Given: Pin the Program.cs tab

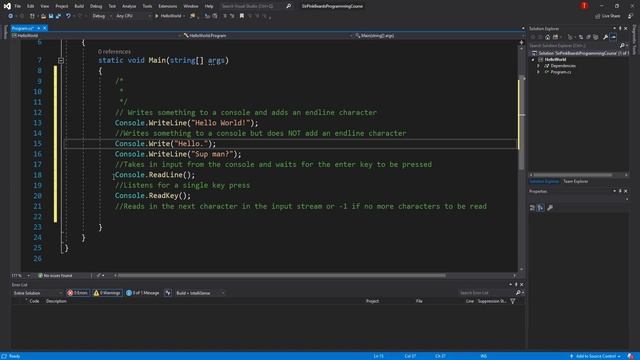Looking at the screenshot, I should (38, 28).
